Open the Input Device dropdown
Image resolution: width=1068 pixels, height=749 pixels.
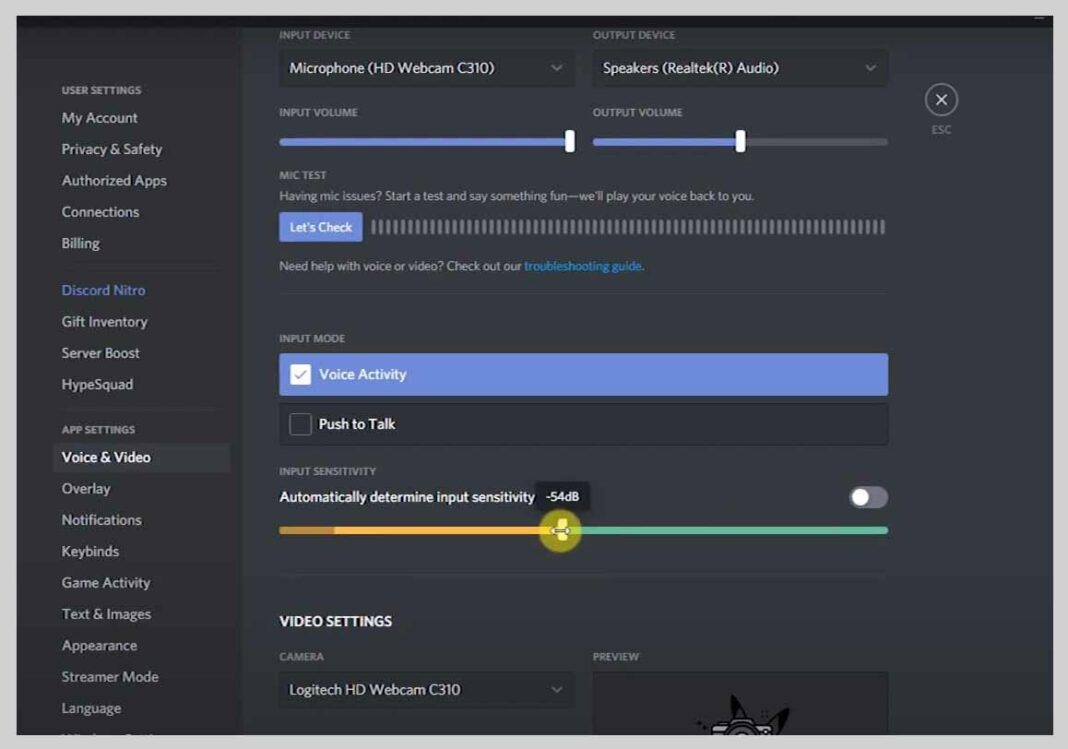pos(426,67)
